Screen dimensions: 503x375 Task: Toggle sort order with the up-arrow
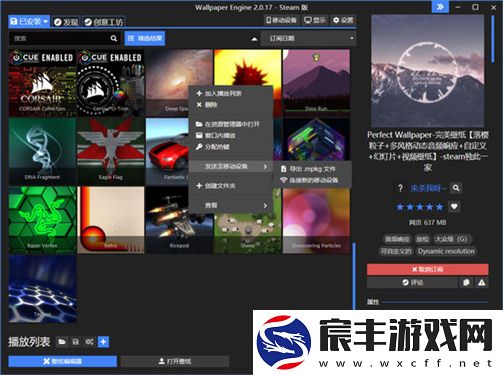(x=254, y=39)
